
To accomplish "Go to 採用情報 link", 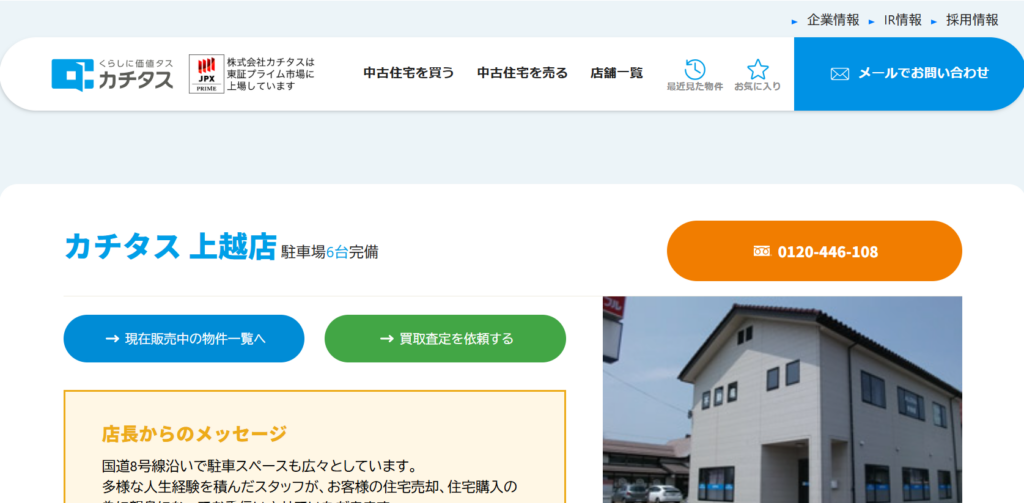I will point(972,20).
